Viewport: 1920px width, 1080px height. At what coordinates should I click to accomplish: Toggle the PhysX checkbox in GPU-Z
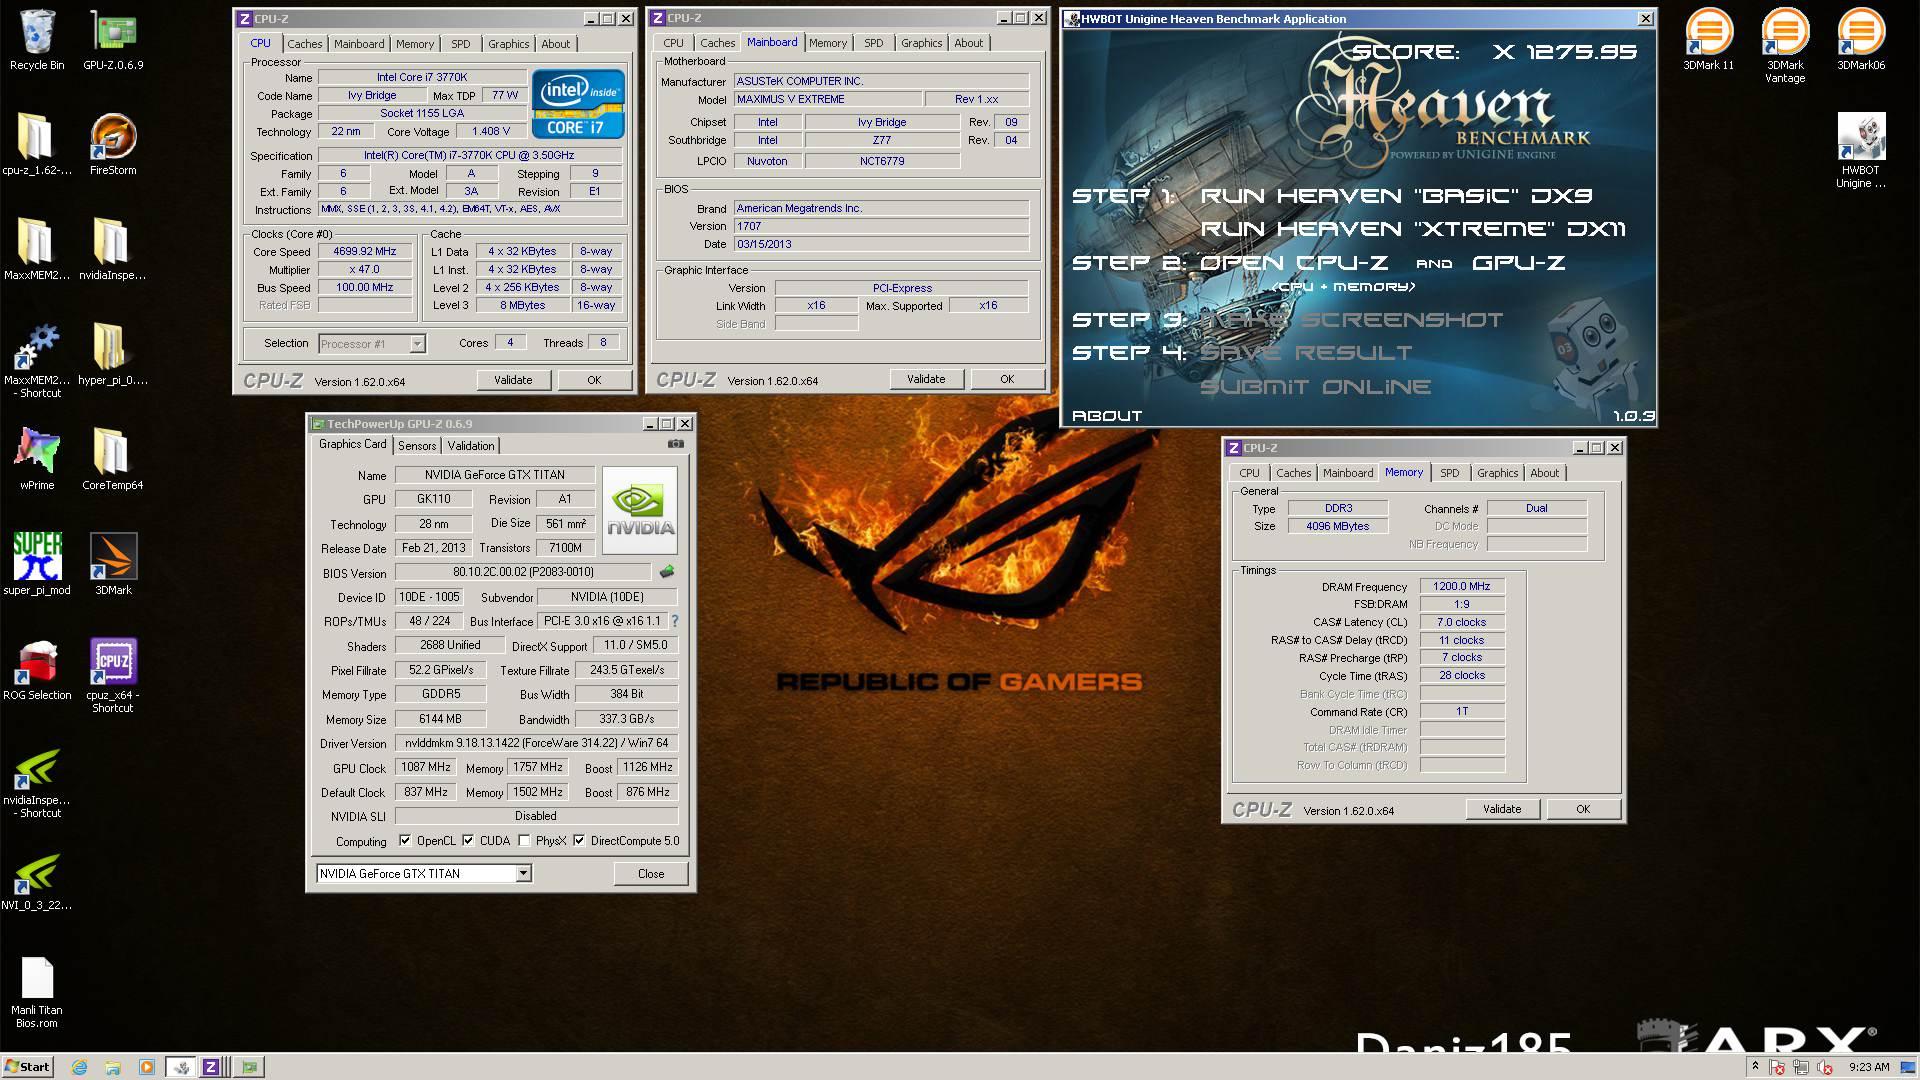(524, 841)
